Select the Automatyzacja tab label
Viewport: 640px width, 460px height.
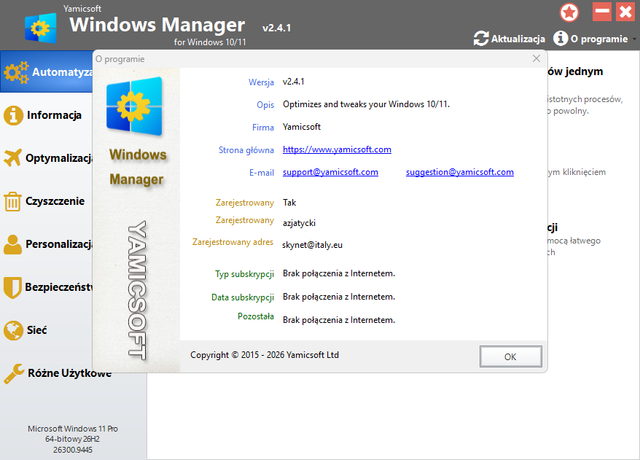coord(62,72)
